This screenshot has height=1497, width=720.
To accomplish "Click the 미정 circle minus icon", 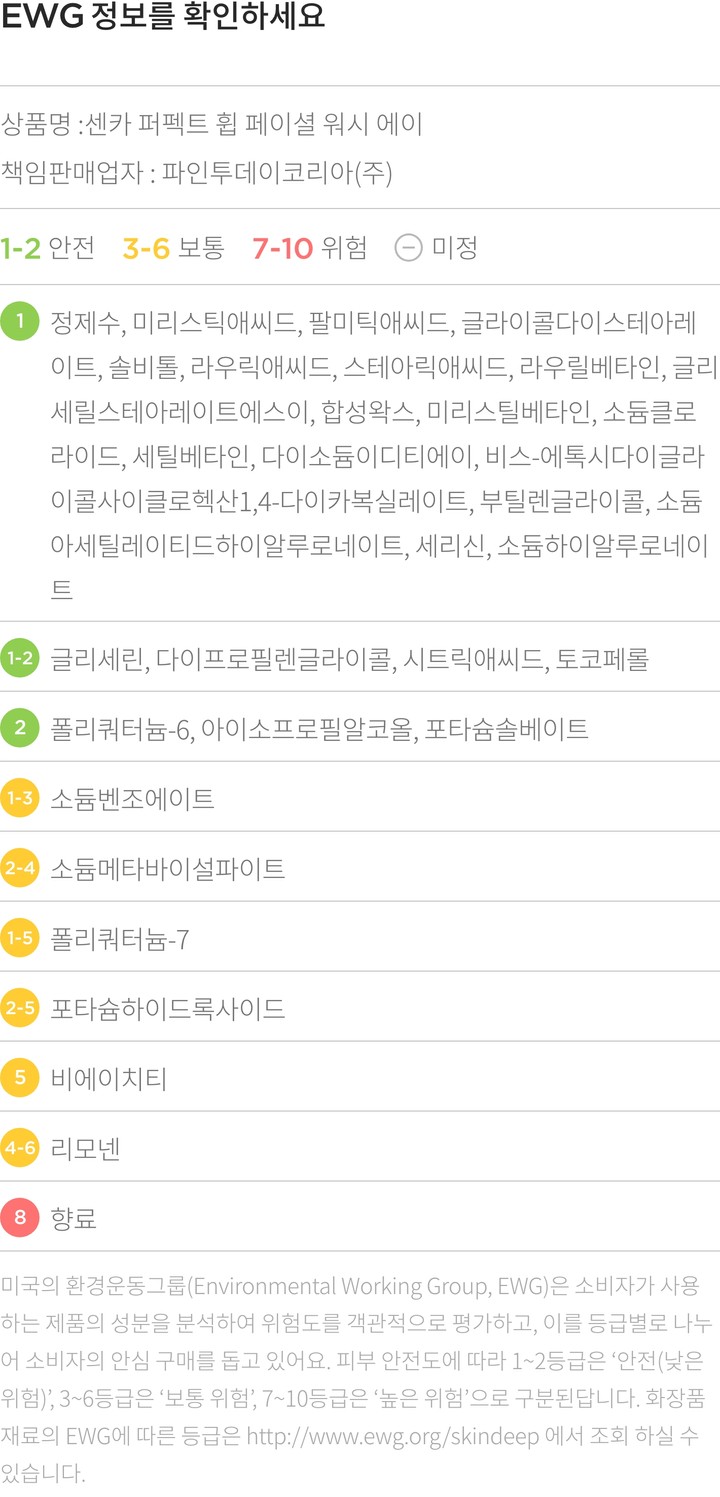I will point(409,247).
